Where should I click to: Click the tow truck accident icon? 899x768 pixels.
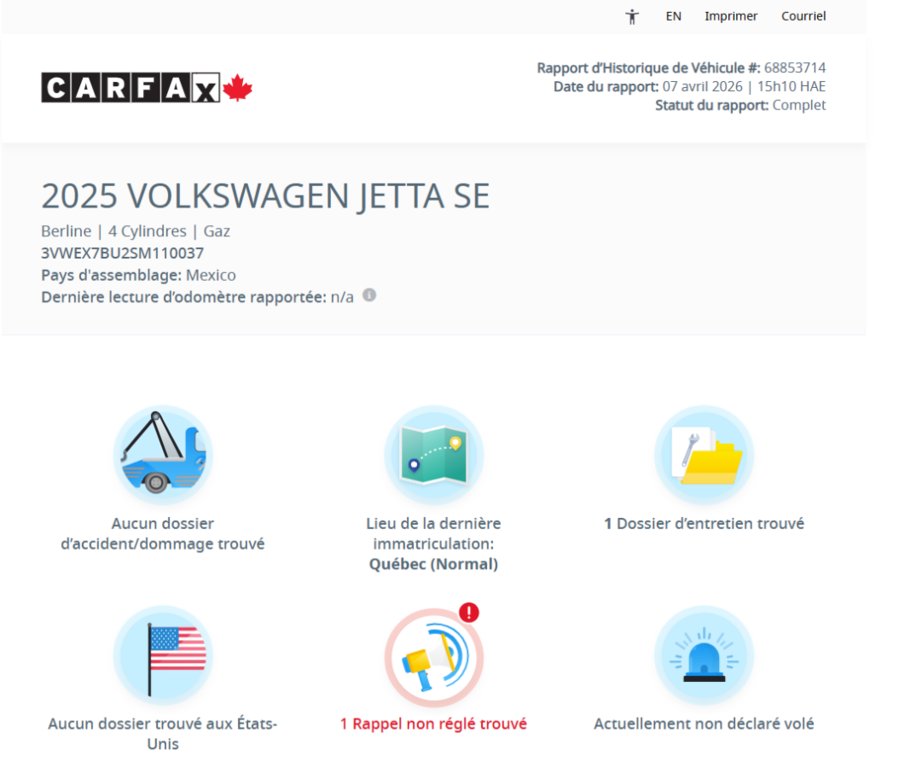163,454
